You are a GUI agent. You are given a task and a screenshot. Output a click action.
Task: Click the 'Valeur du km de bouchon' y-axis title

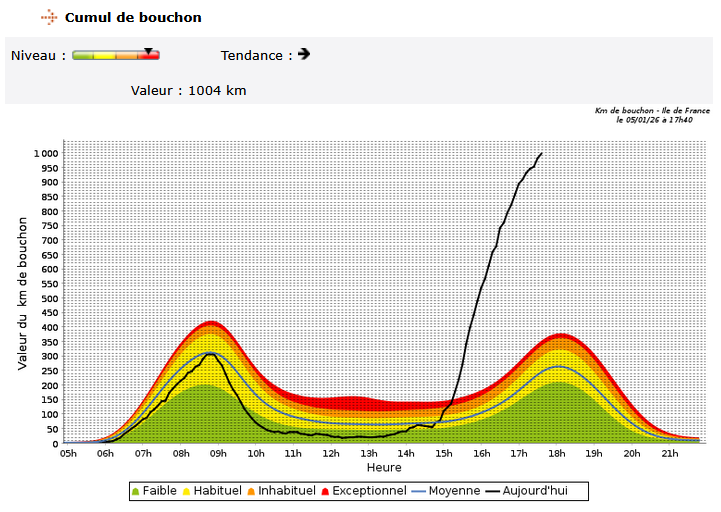[x=22, y=293]
